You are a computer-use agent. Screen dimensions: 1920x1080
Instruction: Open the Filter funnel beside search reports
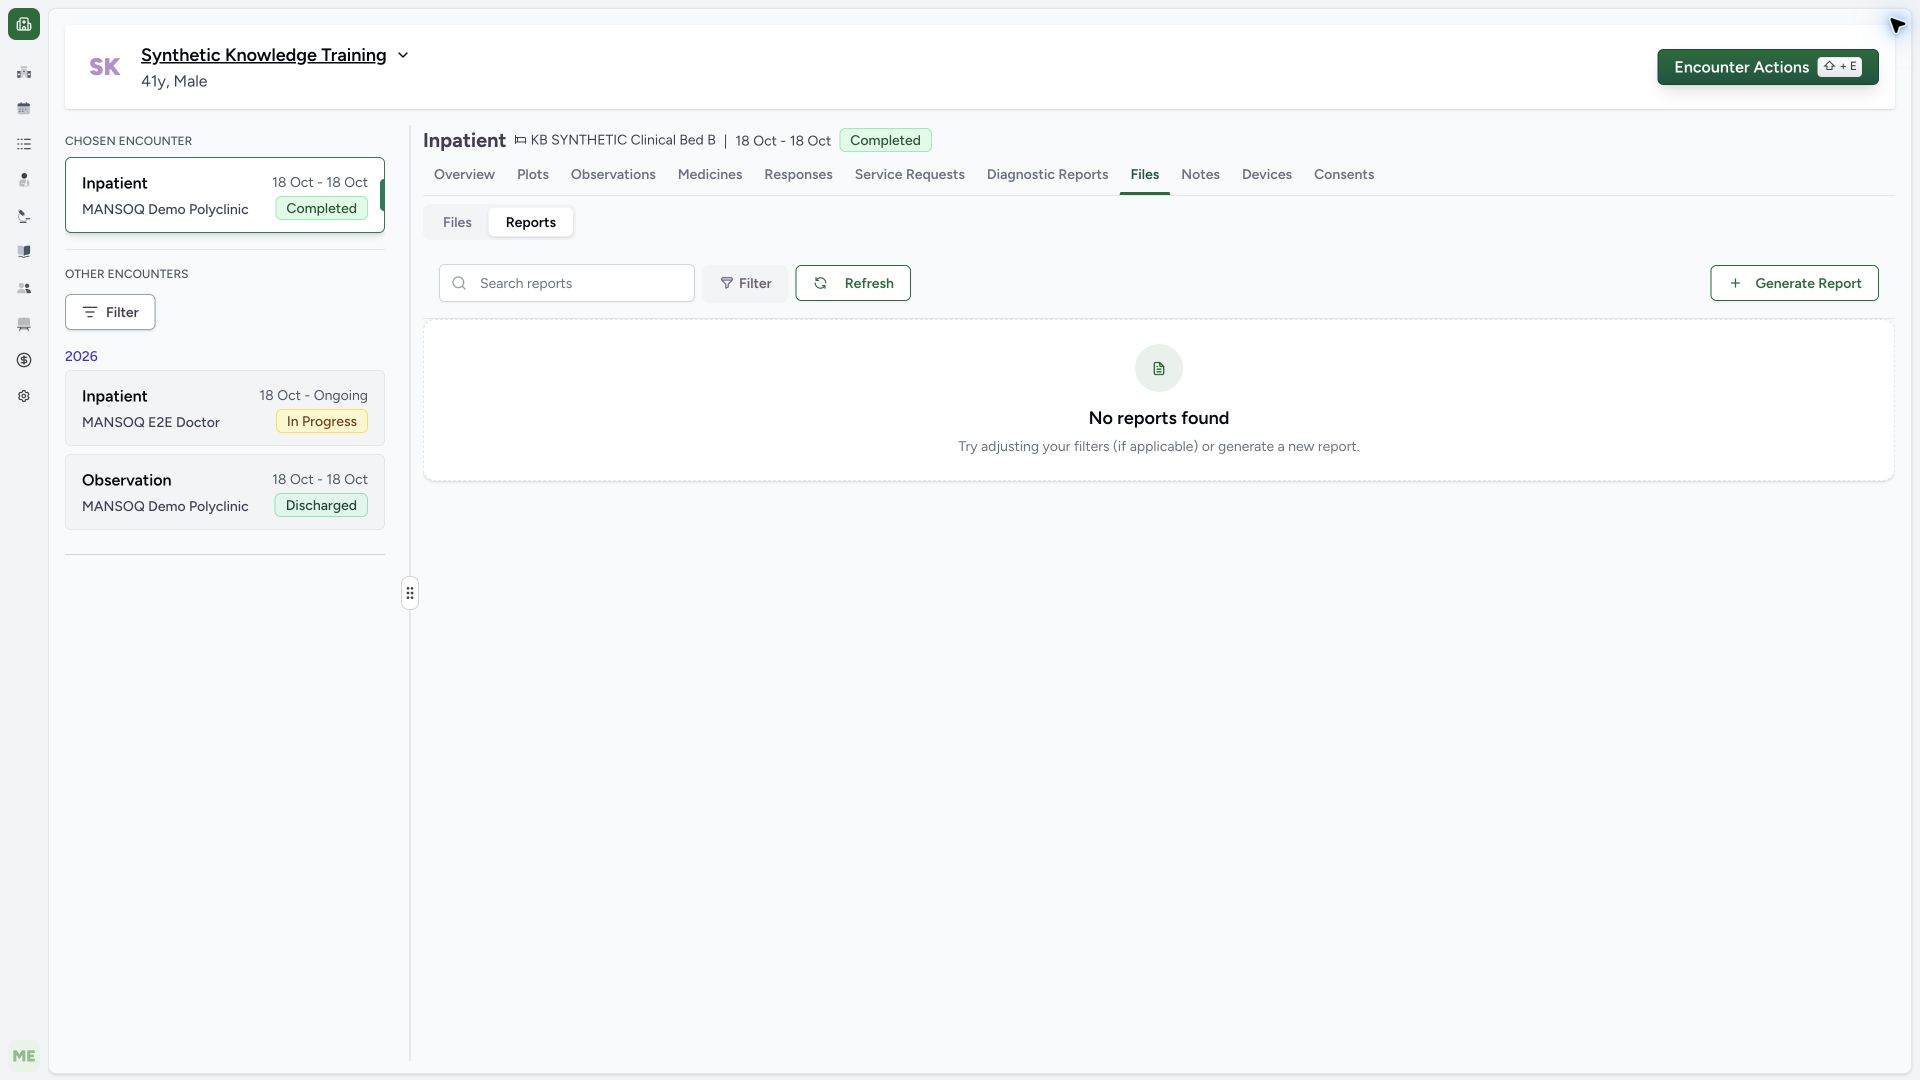pos(745,283)
